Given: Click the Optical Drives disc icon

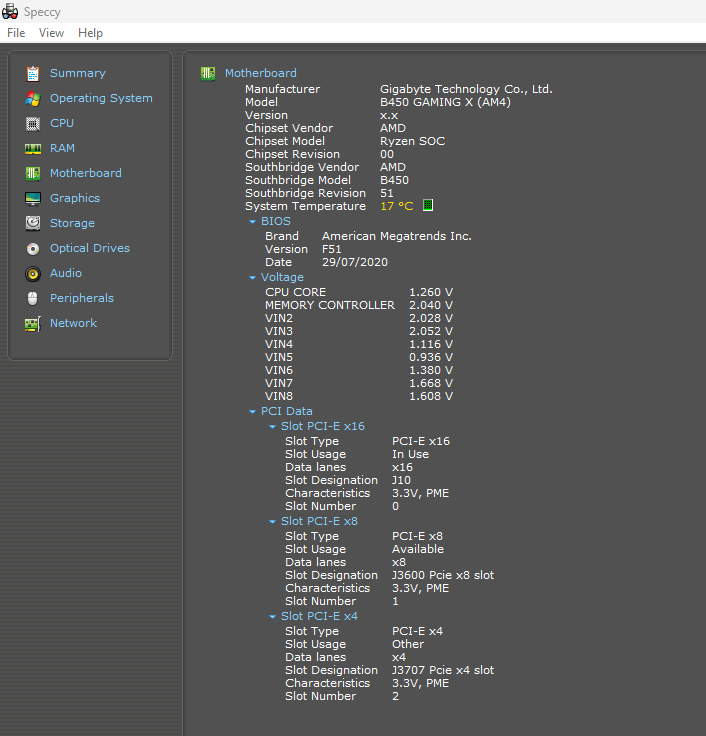Looking at the screenshot, I should [x=33, y=249].
